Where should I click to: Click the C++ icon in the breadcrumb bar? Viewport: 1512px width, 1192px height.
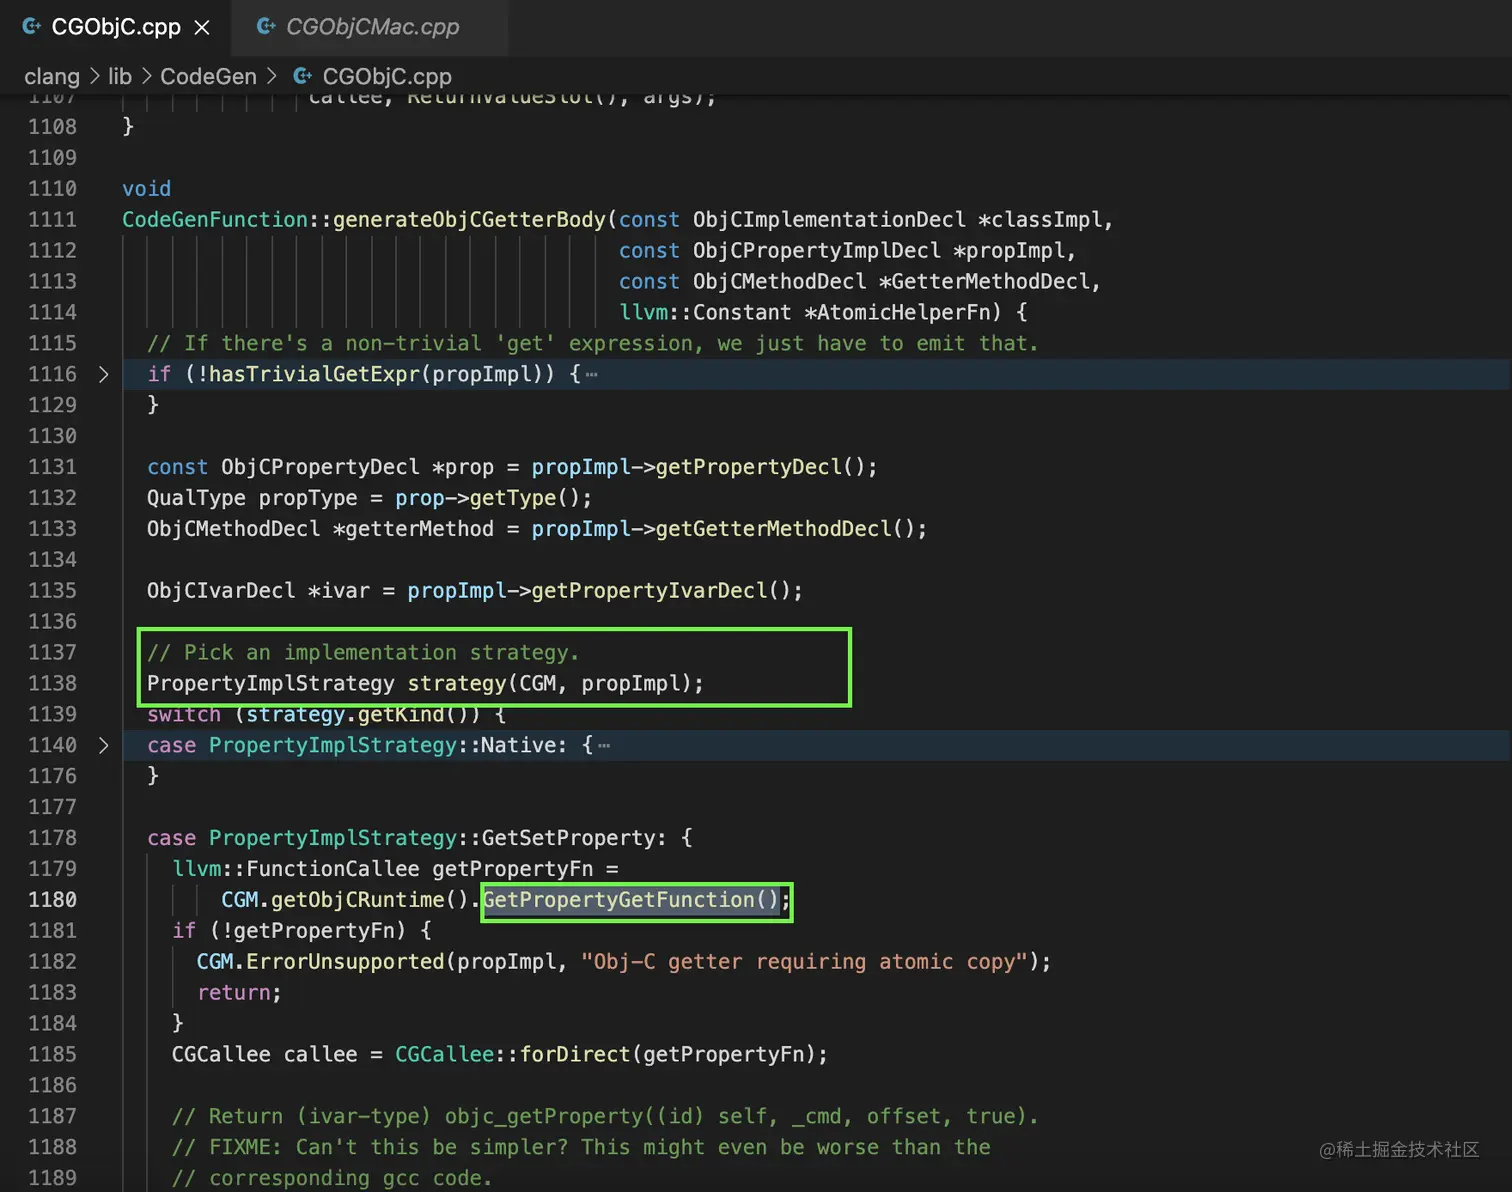click(x=301, y=75)
